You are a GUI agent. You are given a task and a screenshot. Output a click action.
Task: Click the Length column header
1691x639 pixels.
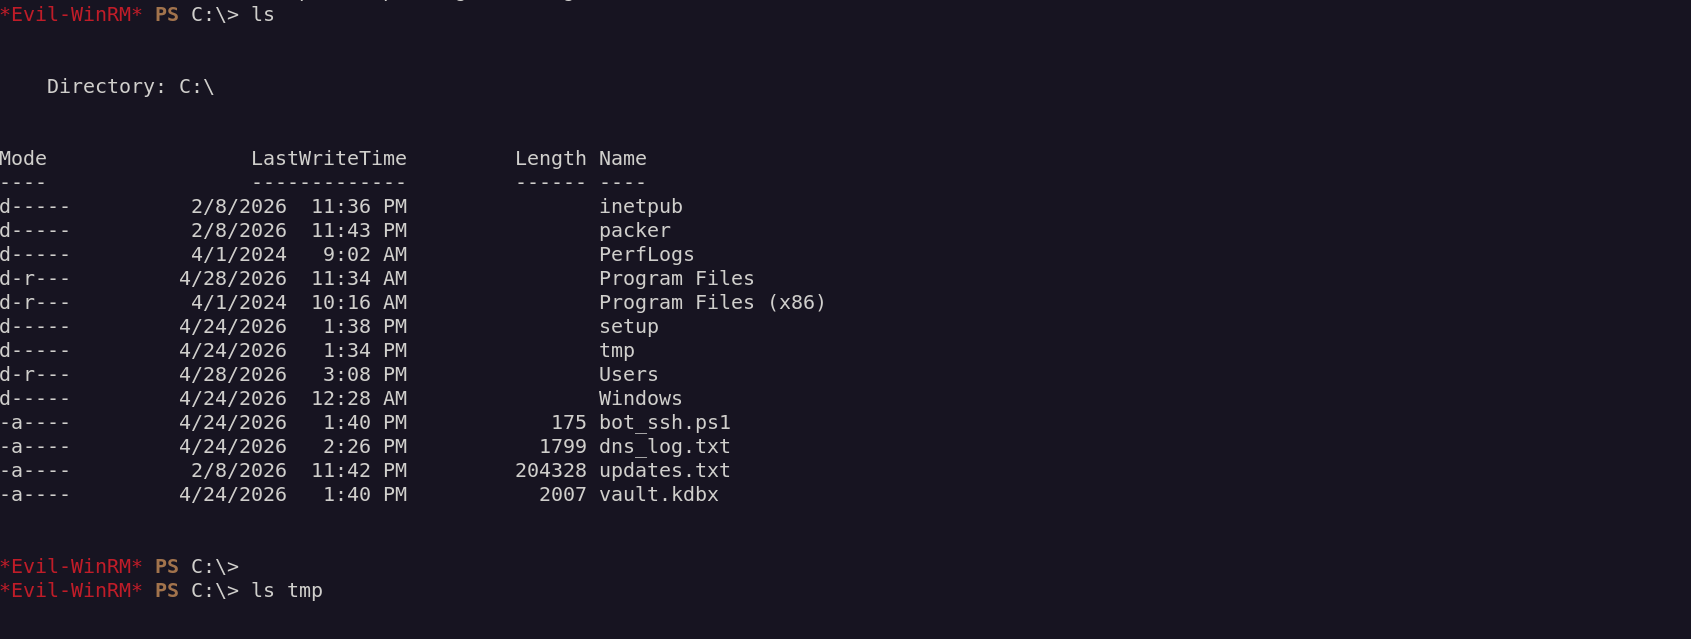coord(550,158)
